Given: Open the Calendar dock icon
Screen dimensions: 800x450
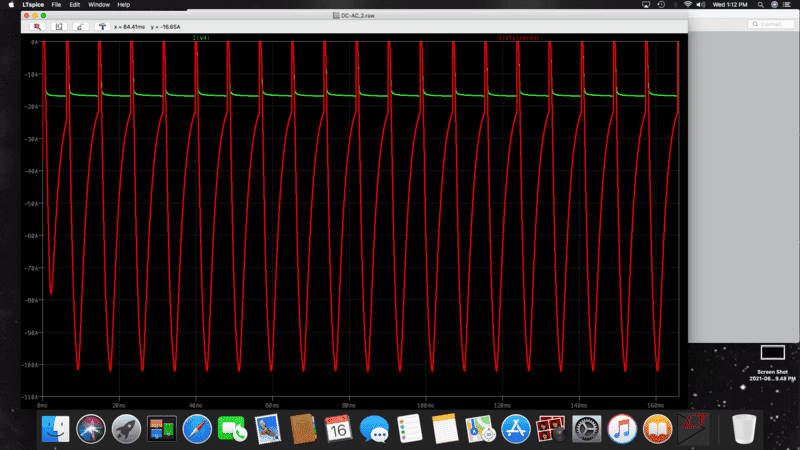Looking at the screenshot, I should [x=336, y=429].
